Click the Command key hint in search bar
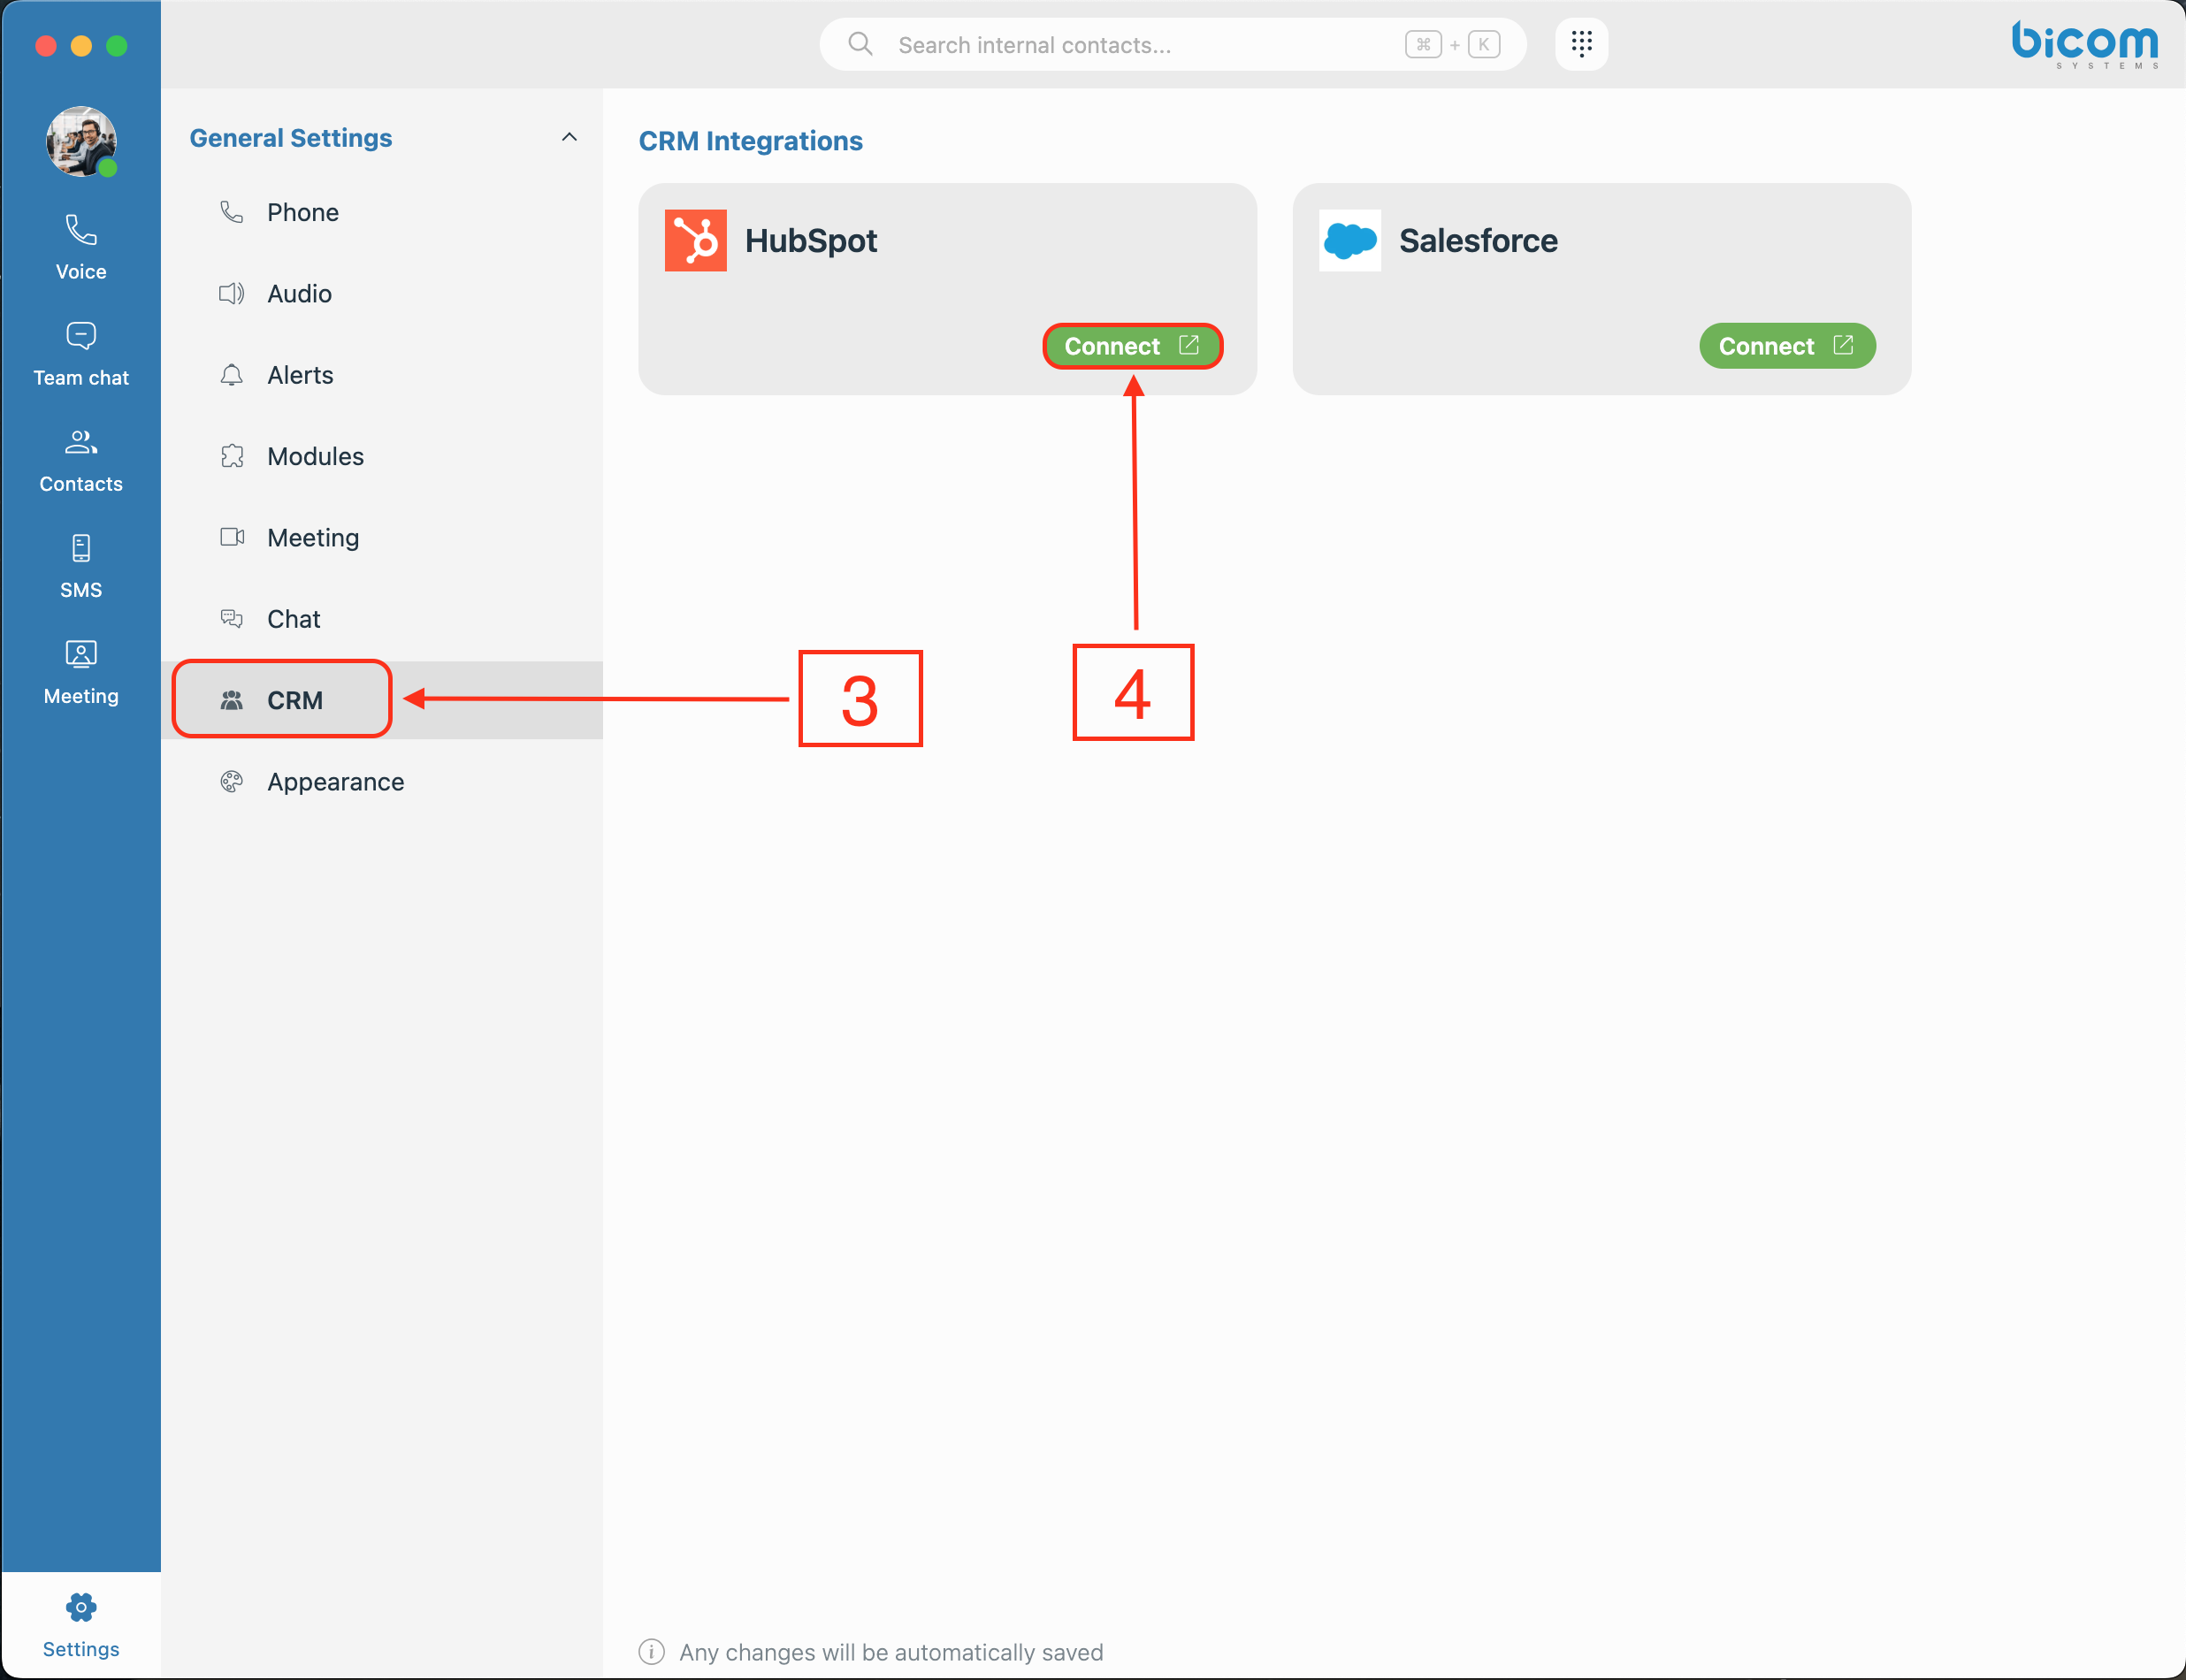This screenshot has width=2186, height=1680. tap(1422, 44)
